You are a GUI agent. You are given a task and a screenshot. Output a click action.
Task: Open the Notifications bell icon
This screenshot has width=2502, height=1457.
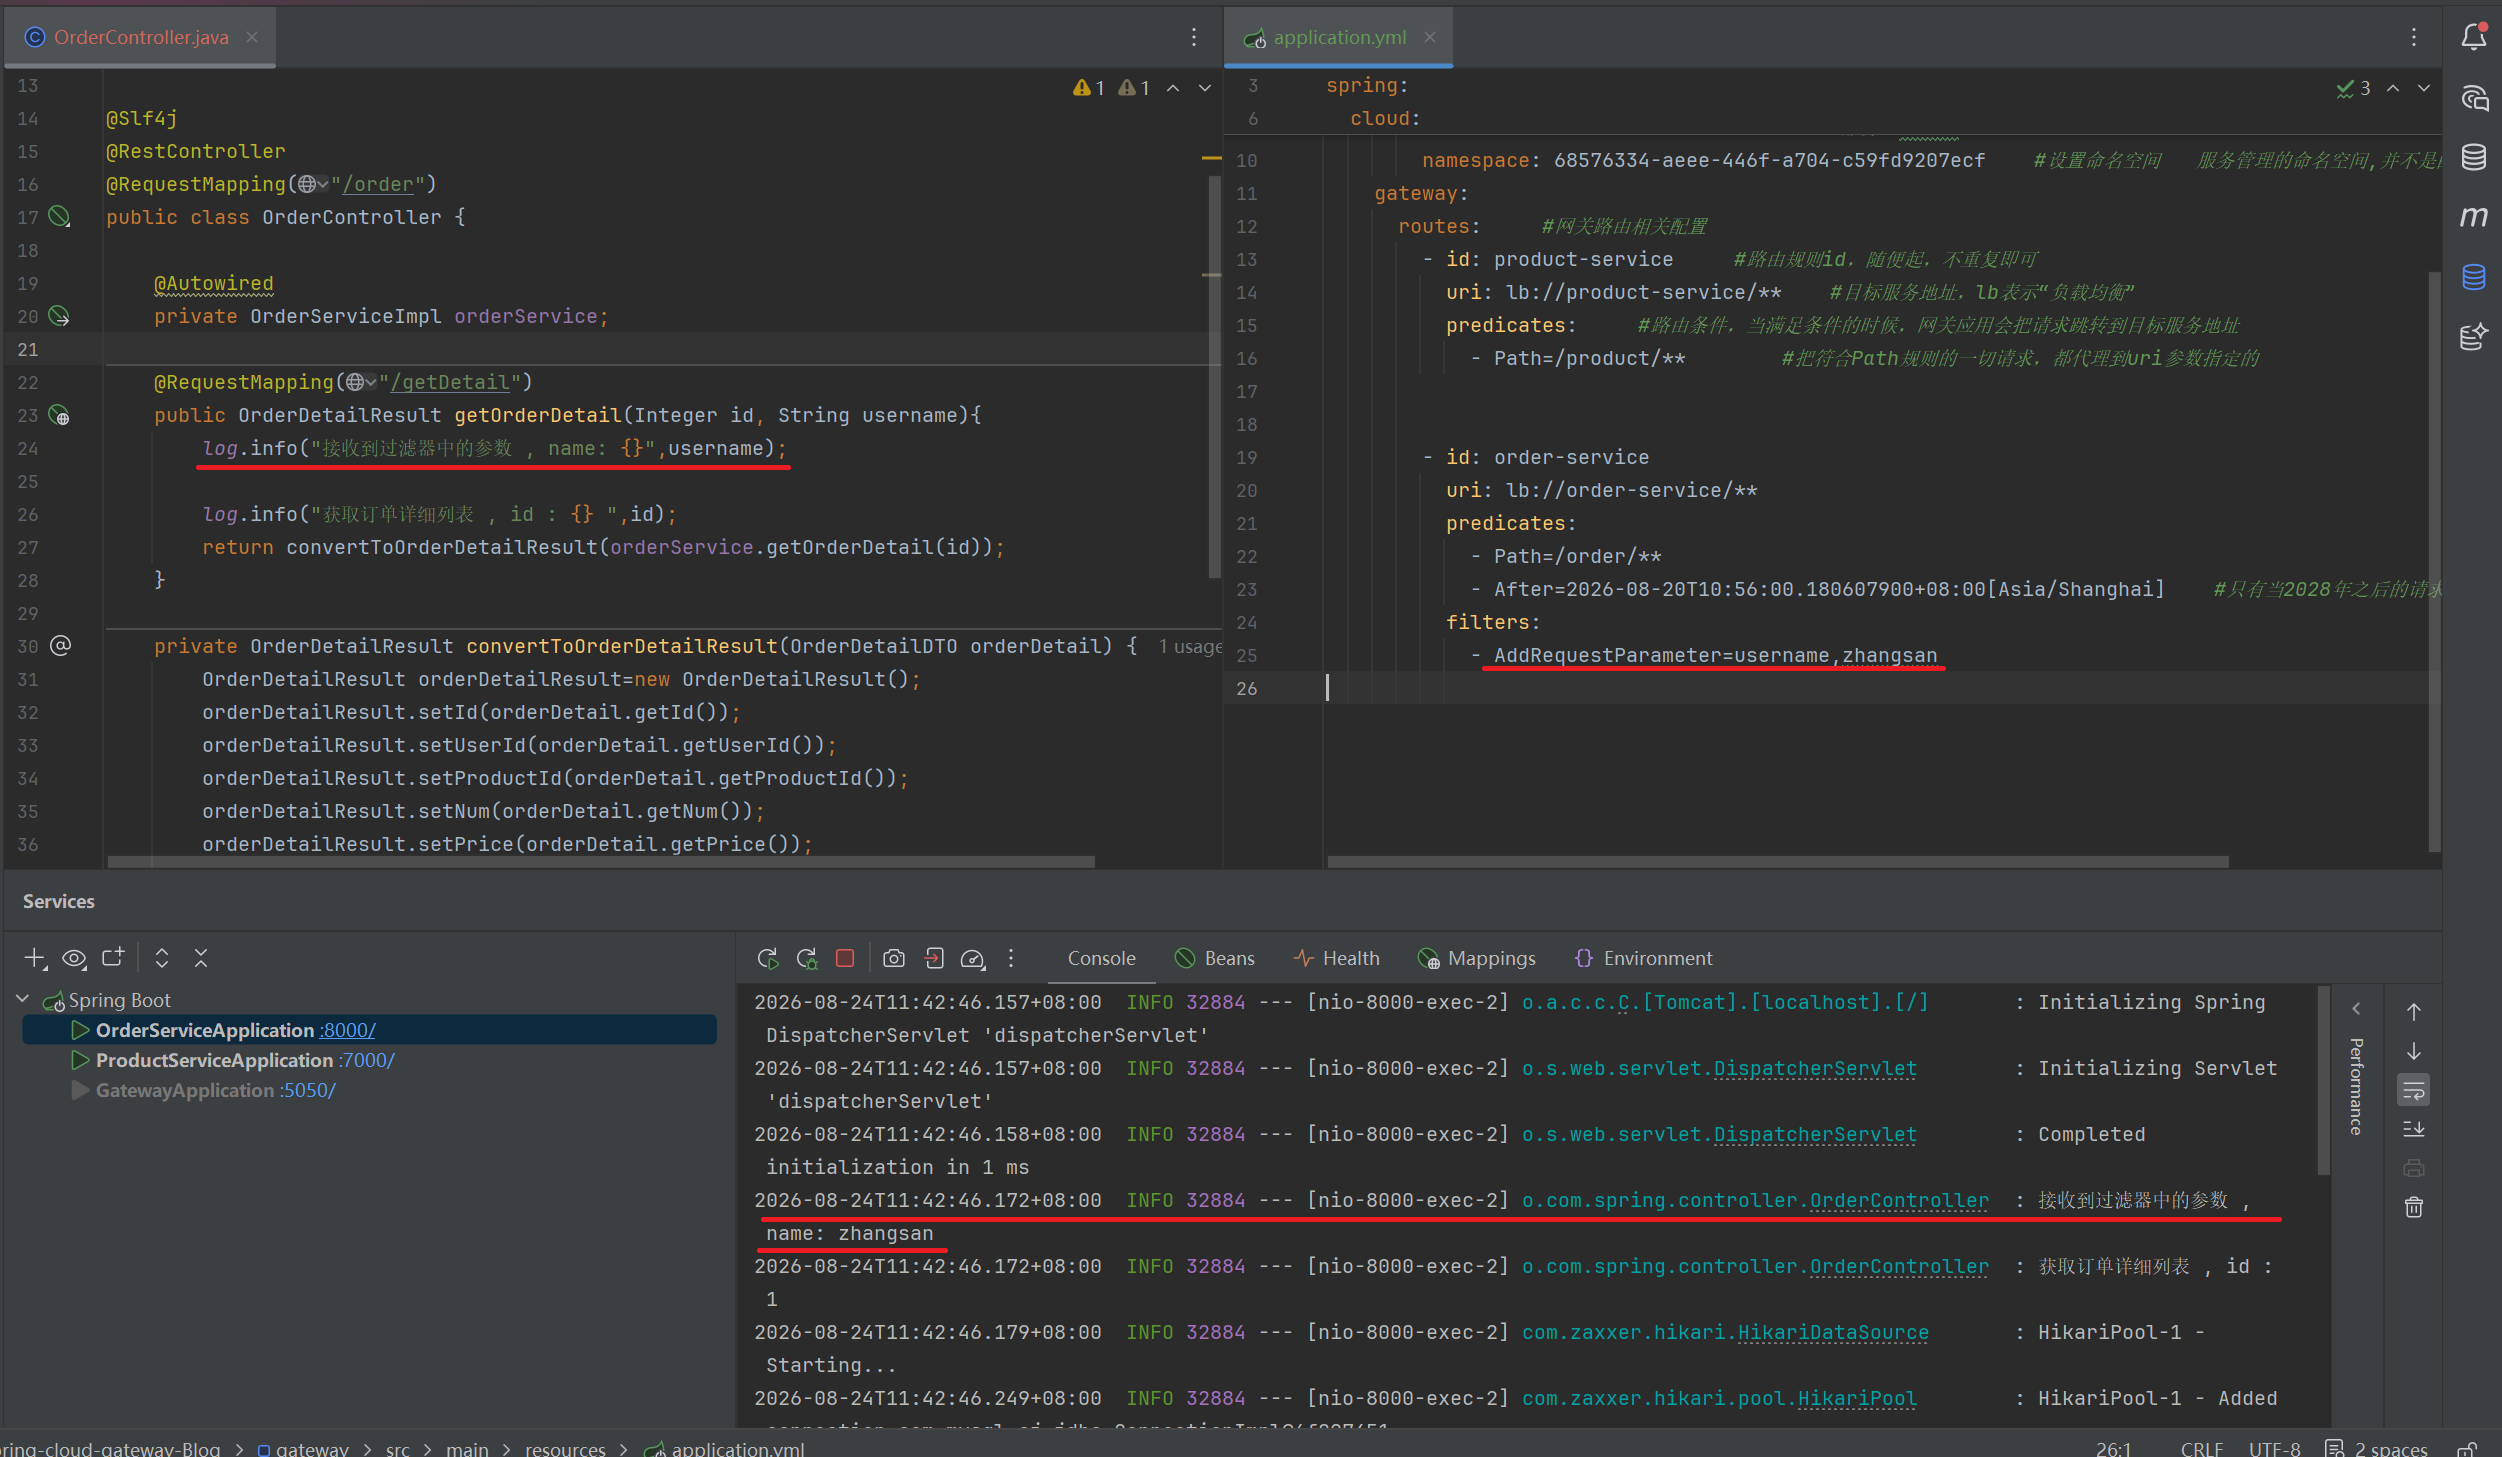pos(2474,37)
